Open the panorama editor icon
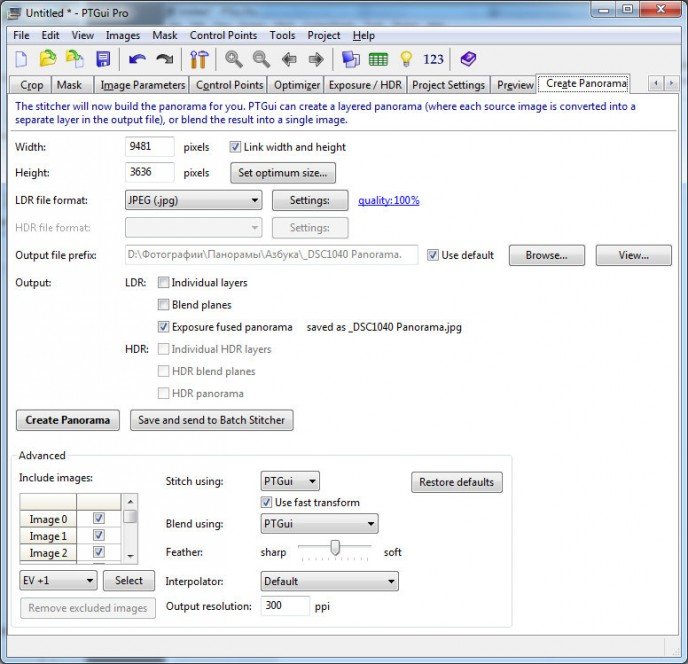688x664 pixels. pos(351,59)
